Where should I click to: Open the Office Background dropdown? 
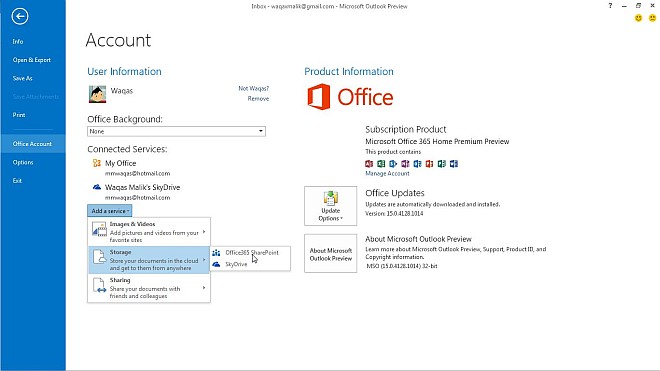pyautogui.click(x=176, y=131)
